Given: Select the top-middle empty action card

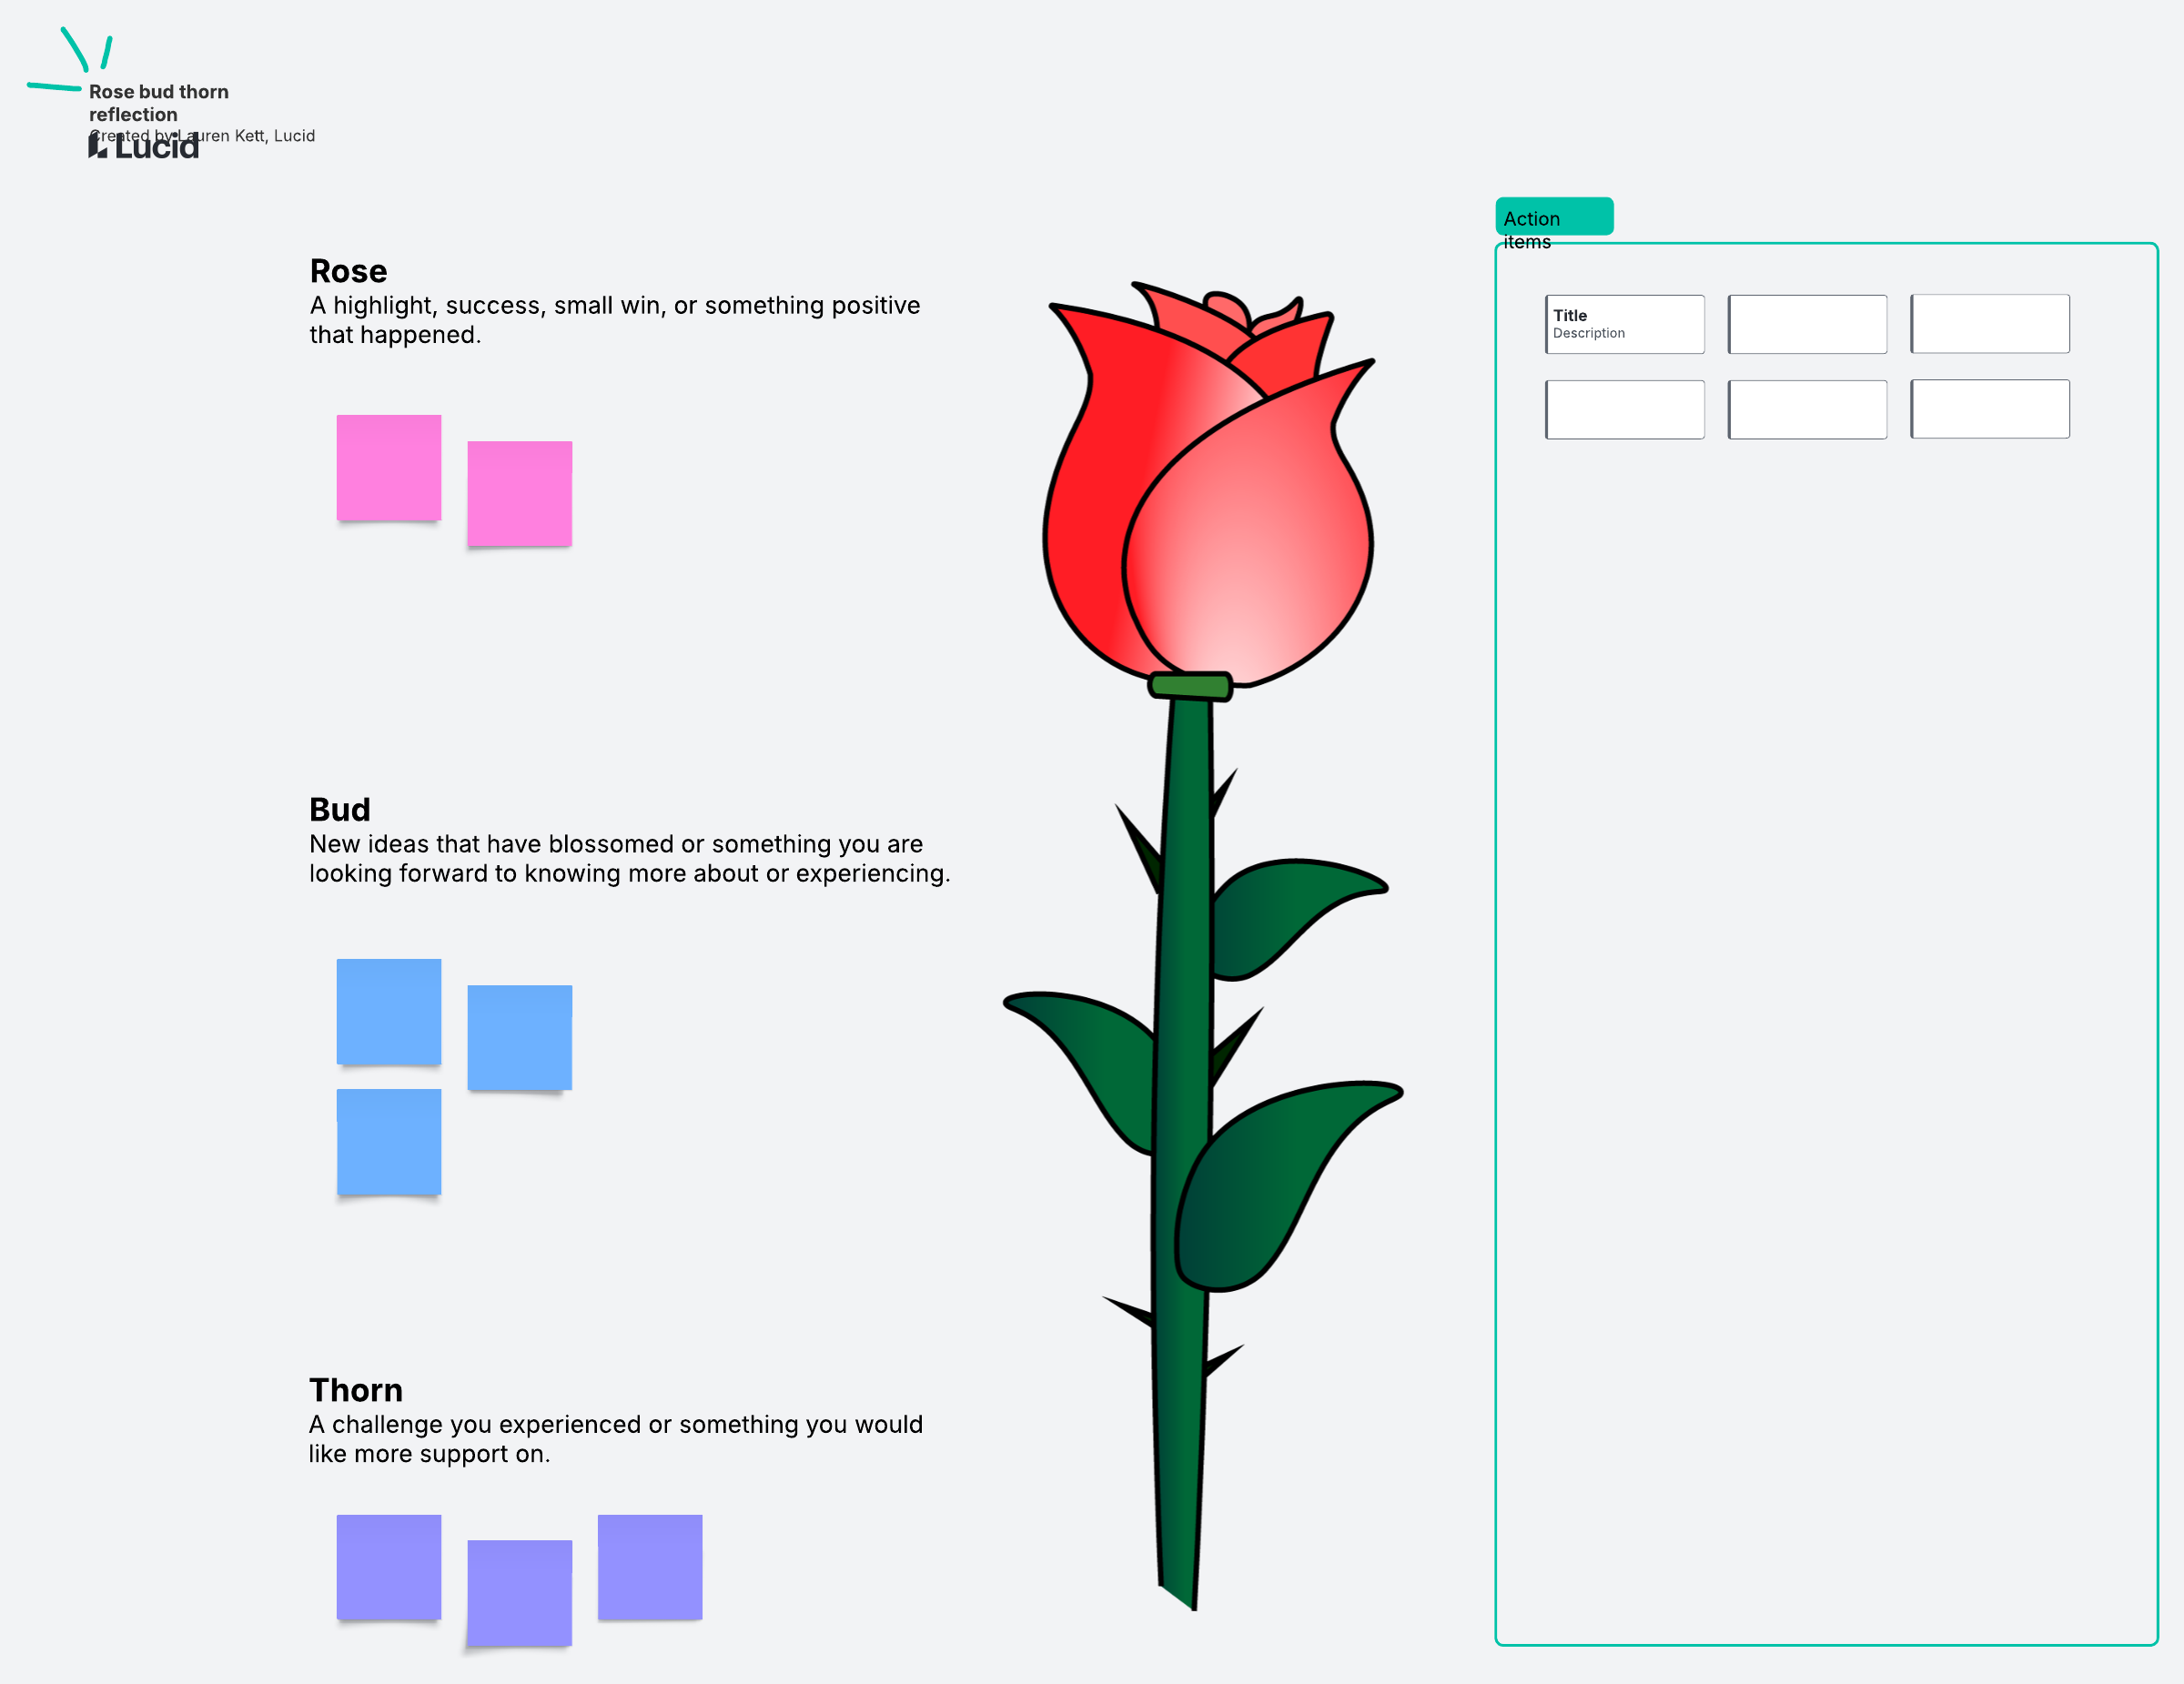Looking at the screenshot, I should pyautogui.click(x=1807, y=324).
